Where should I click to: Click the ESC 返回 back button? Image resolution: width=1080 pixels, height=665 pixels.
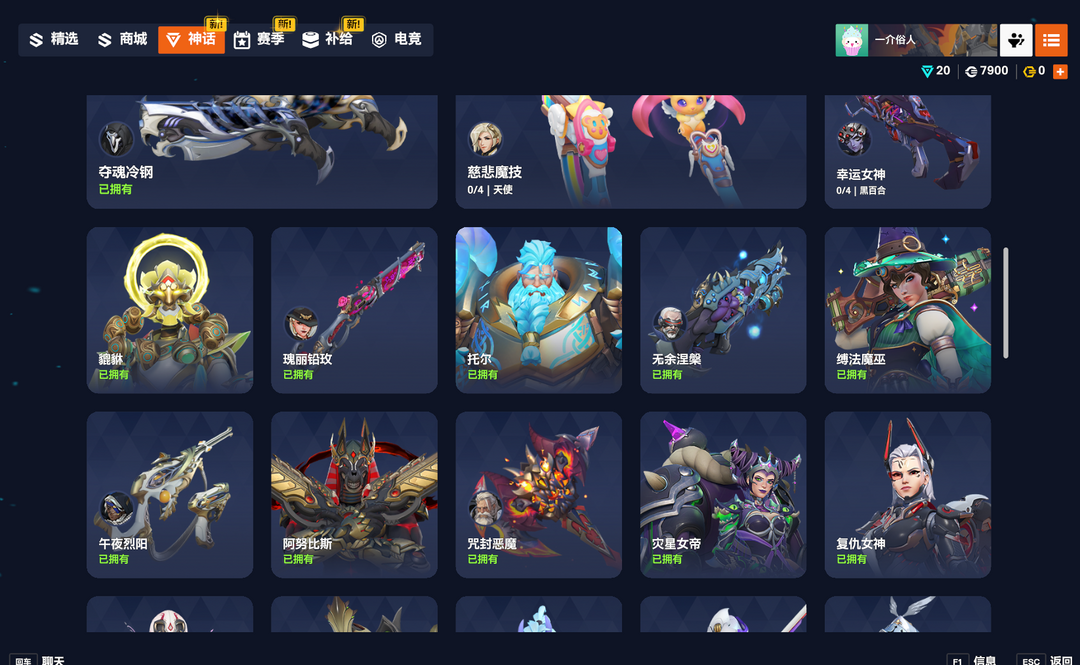click(1045, 660)
